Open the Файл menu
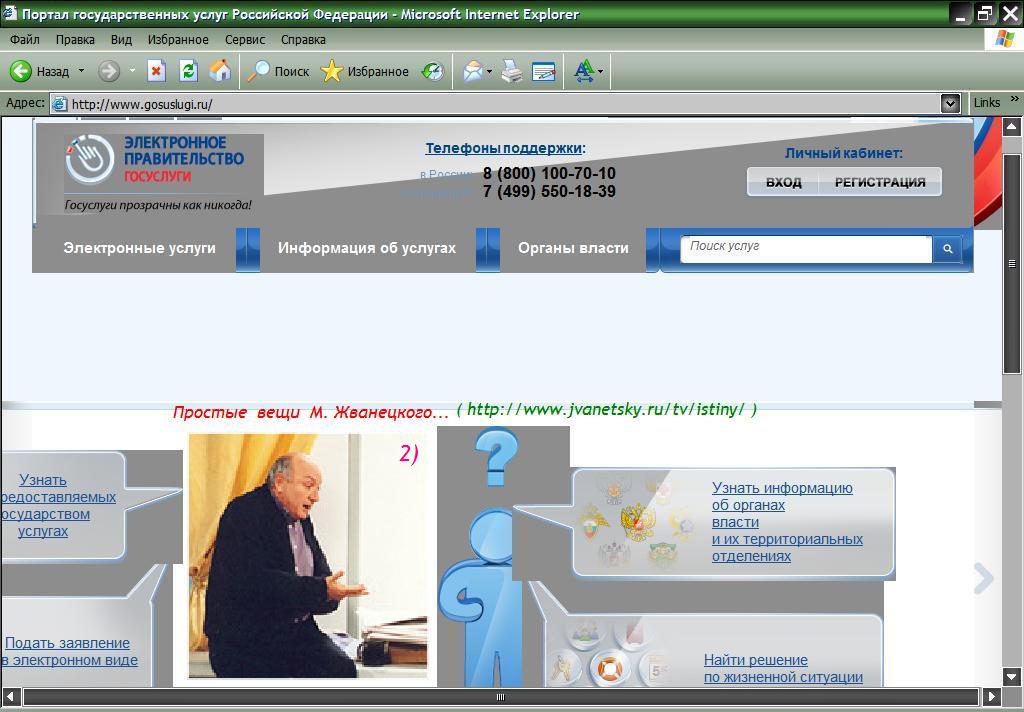Image resolution: width=1024 pixels, height=712 pixels. coord(24,39)
